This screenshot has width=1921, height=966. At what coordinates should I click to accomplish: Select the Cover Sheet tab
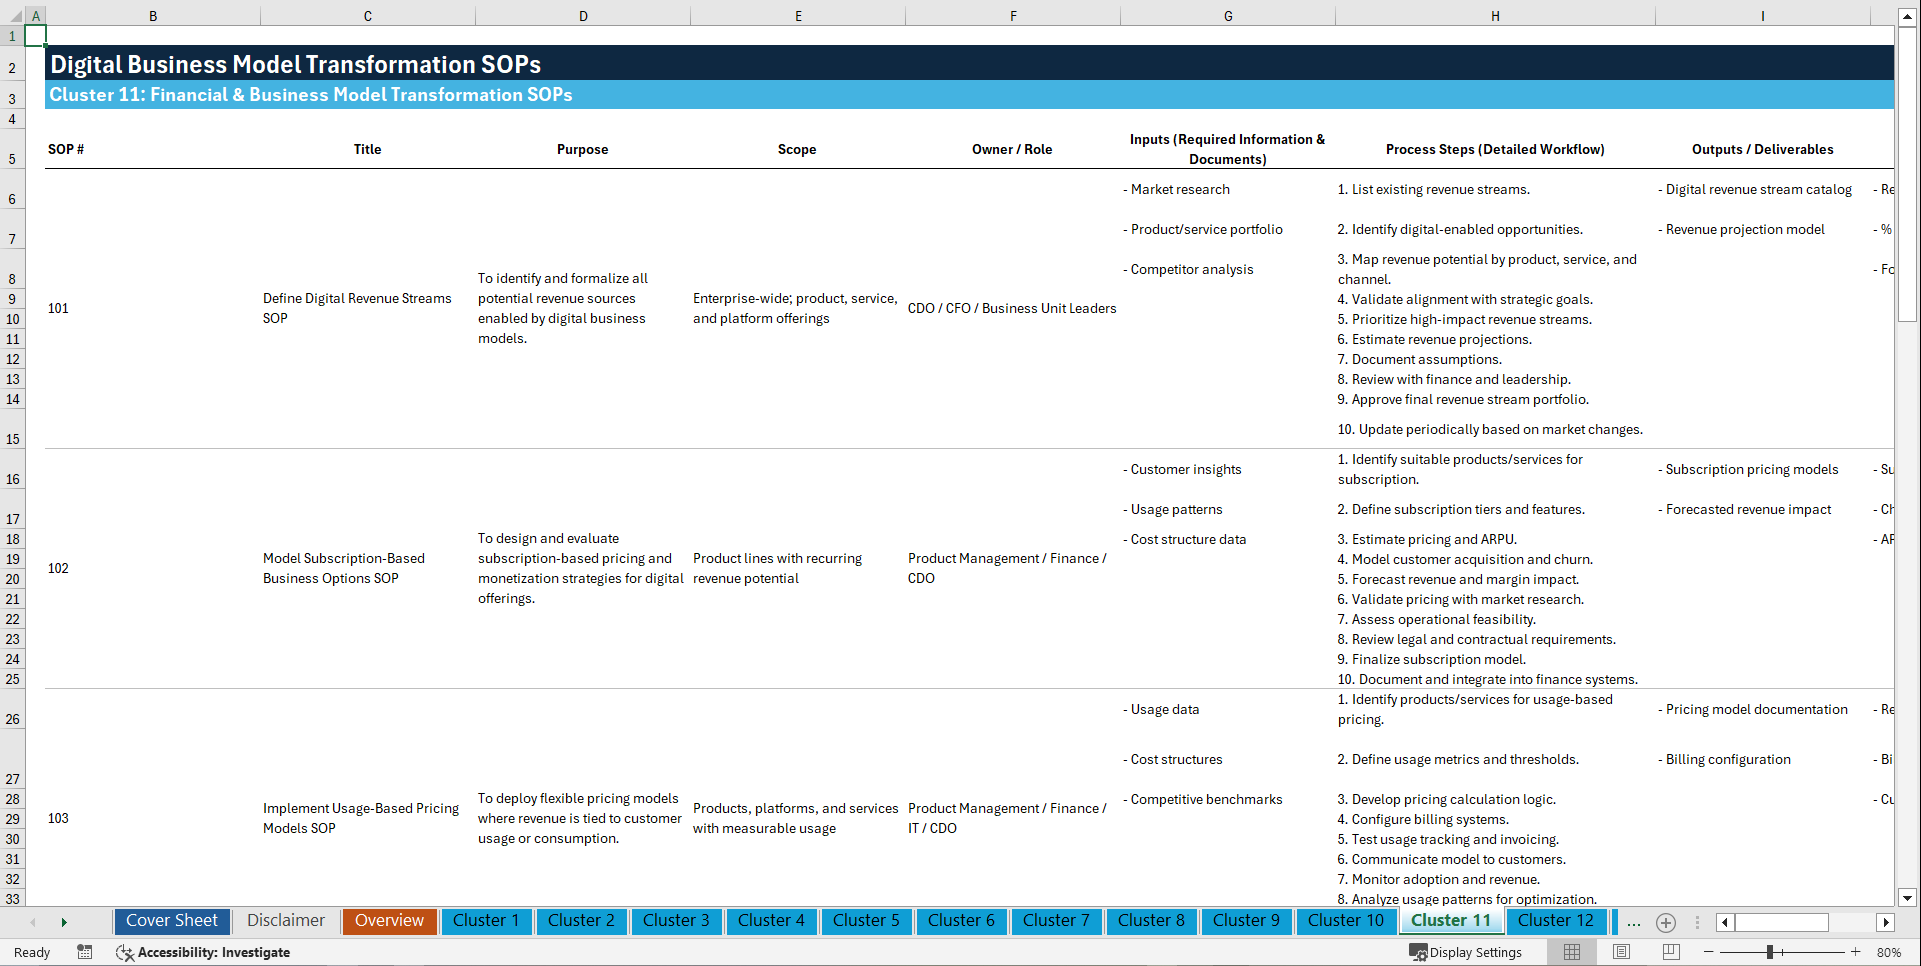point(171,921)
